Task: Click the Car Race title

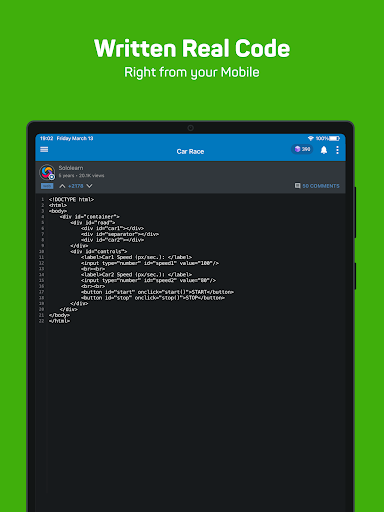Action: click(190, 151)
